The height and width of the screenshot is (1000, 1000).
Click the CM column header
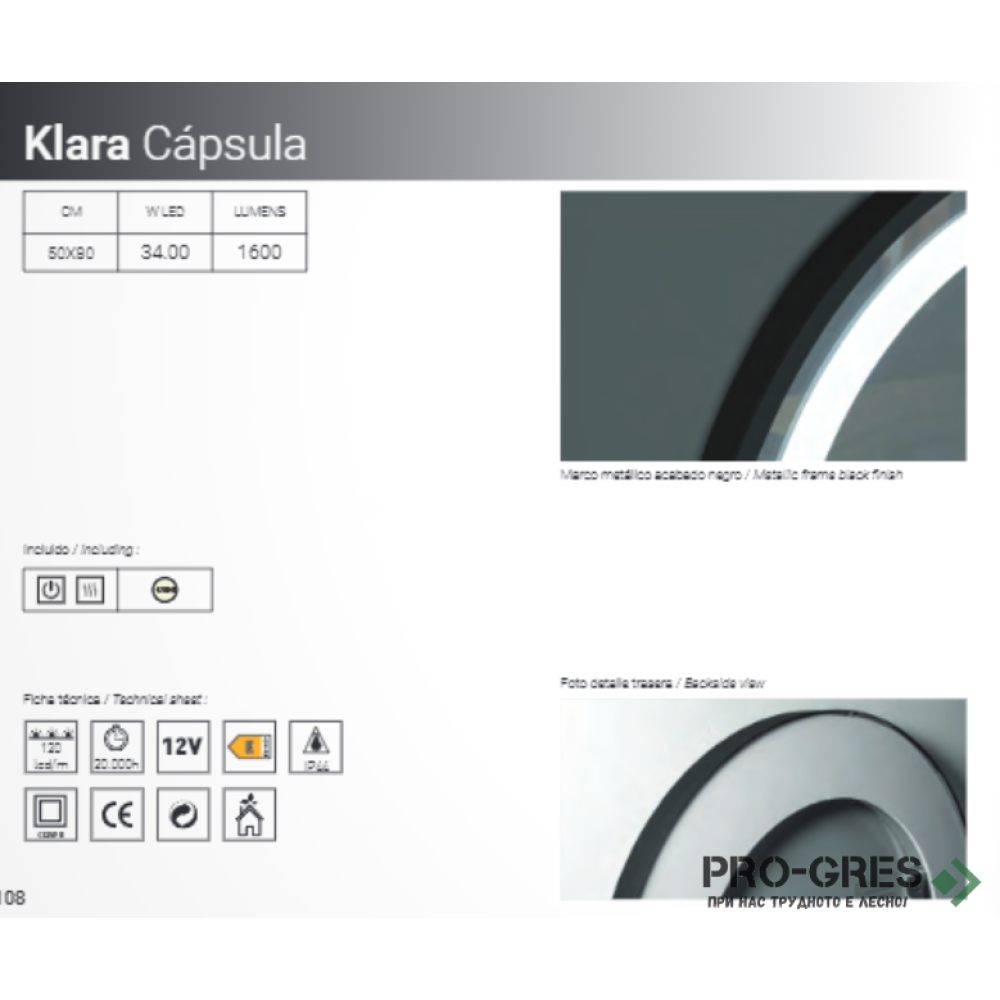(71, 212)
